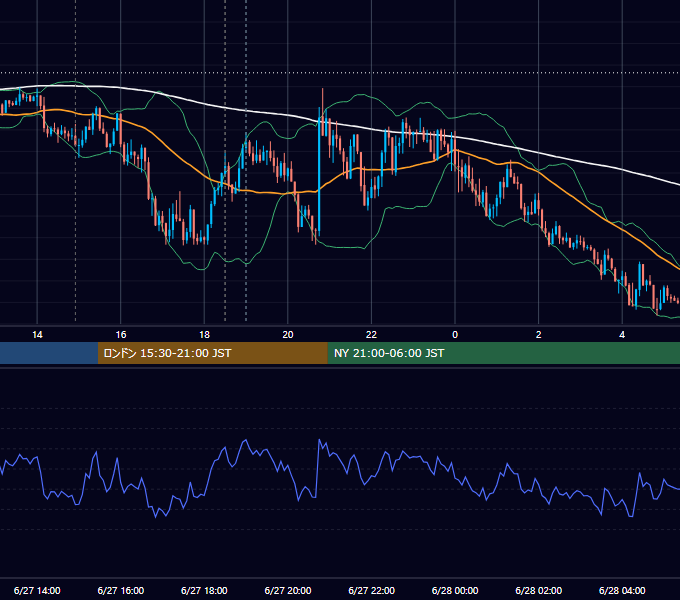Click the price axis hour label 18
This screenshot has width=680, height=600.
pos(204,335)
